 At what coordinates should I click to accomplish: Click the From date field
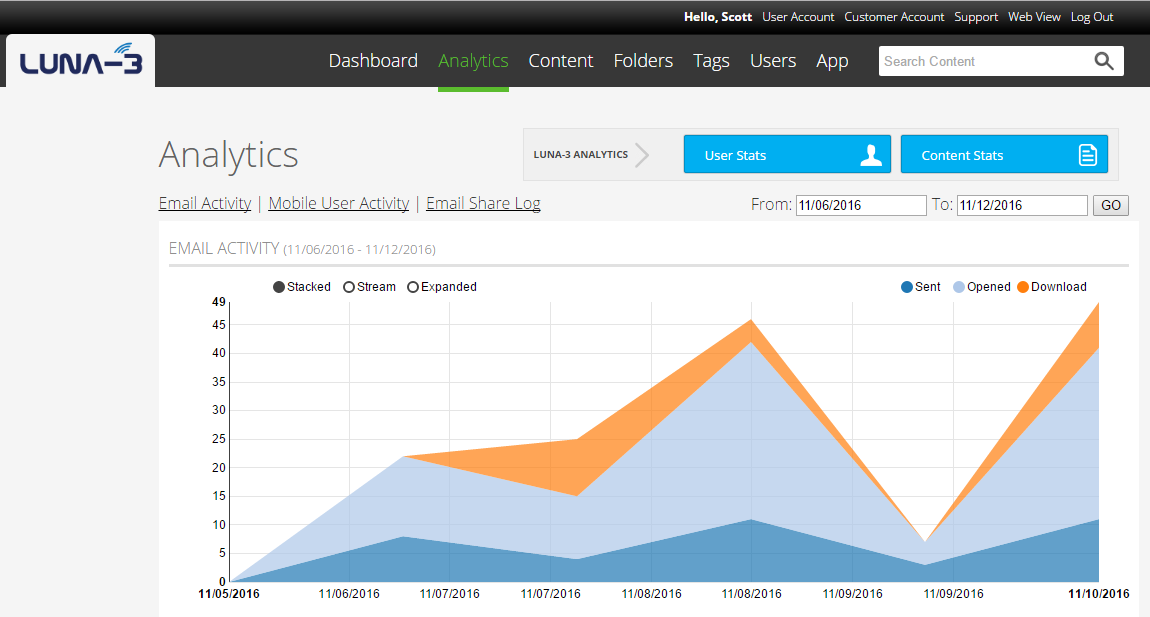[x=861, y=205]
